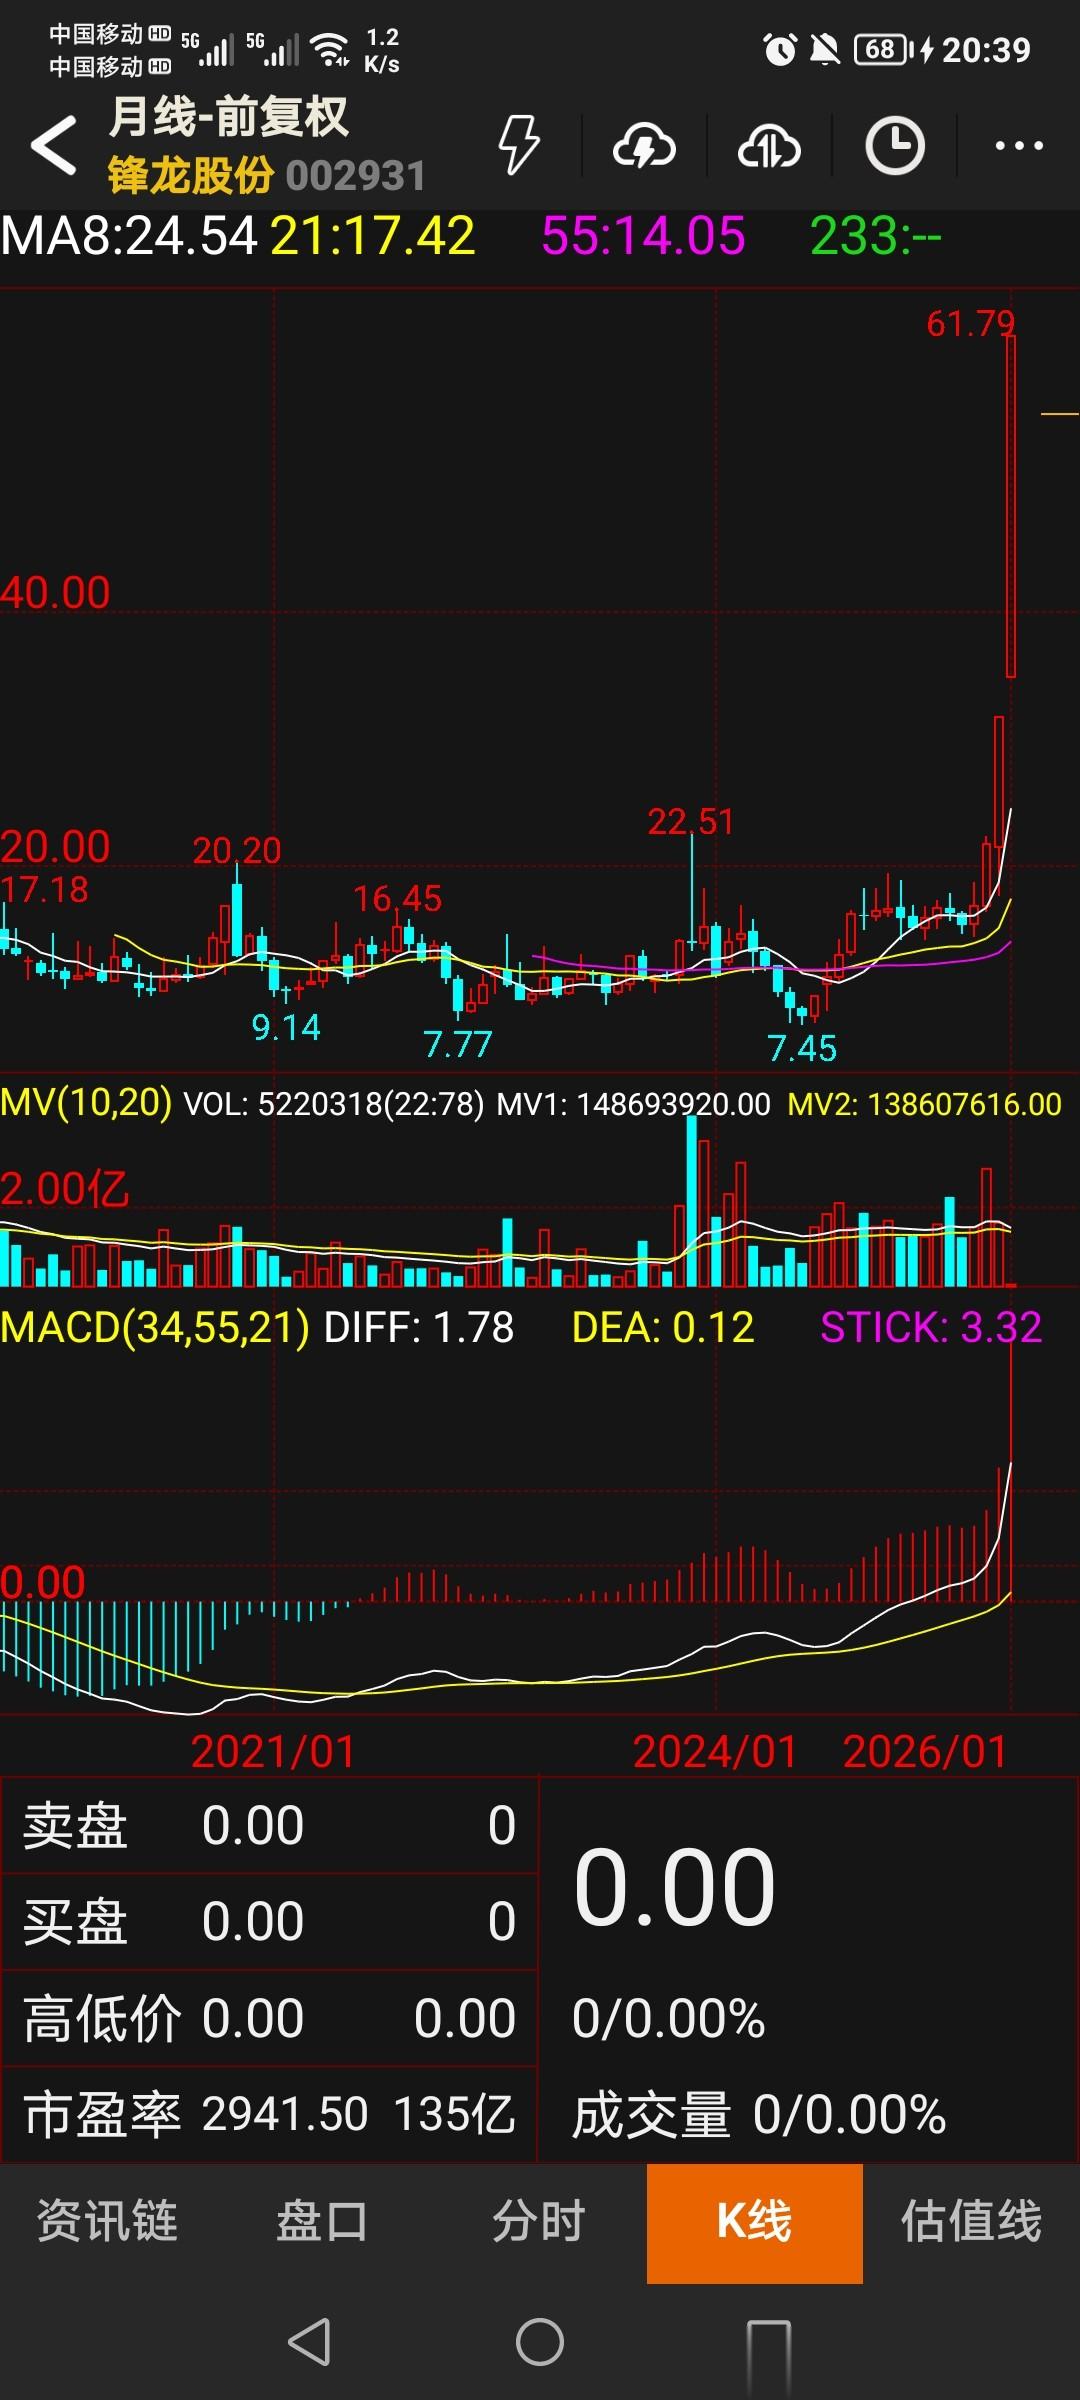Viewport: 1080px width, 2400px height.
Task: Tap the green 233:-- moving average value
Action: click(x=875, y=237)
